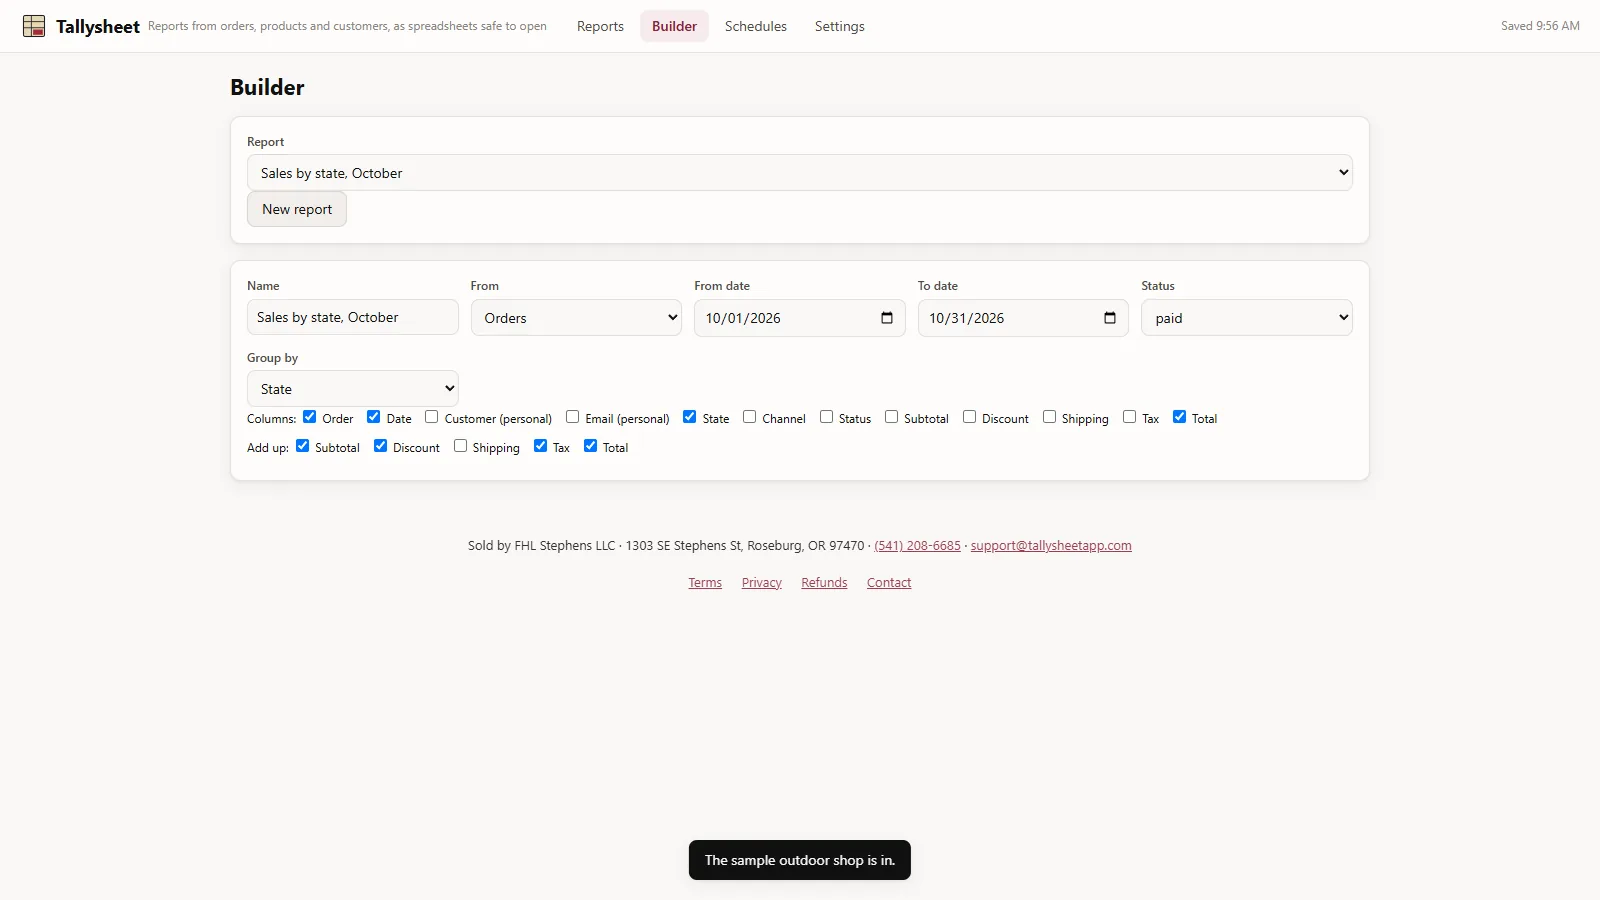This screenshot has height=900, width=1600.
Task: Enable the Email (personal) column
Action: click(573, 417)
